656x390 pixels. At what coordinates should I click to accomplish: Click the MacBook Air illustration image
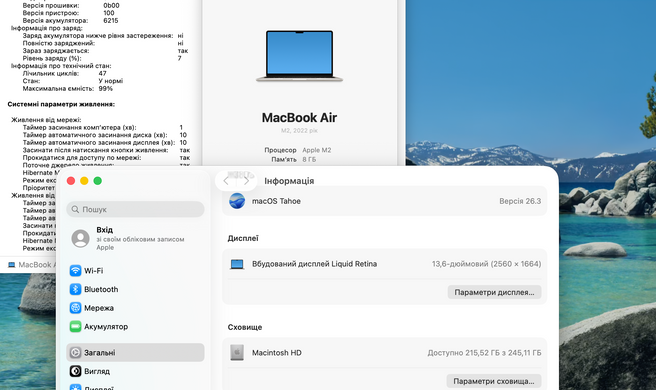300,56
